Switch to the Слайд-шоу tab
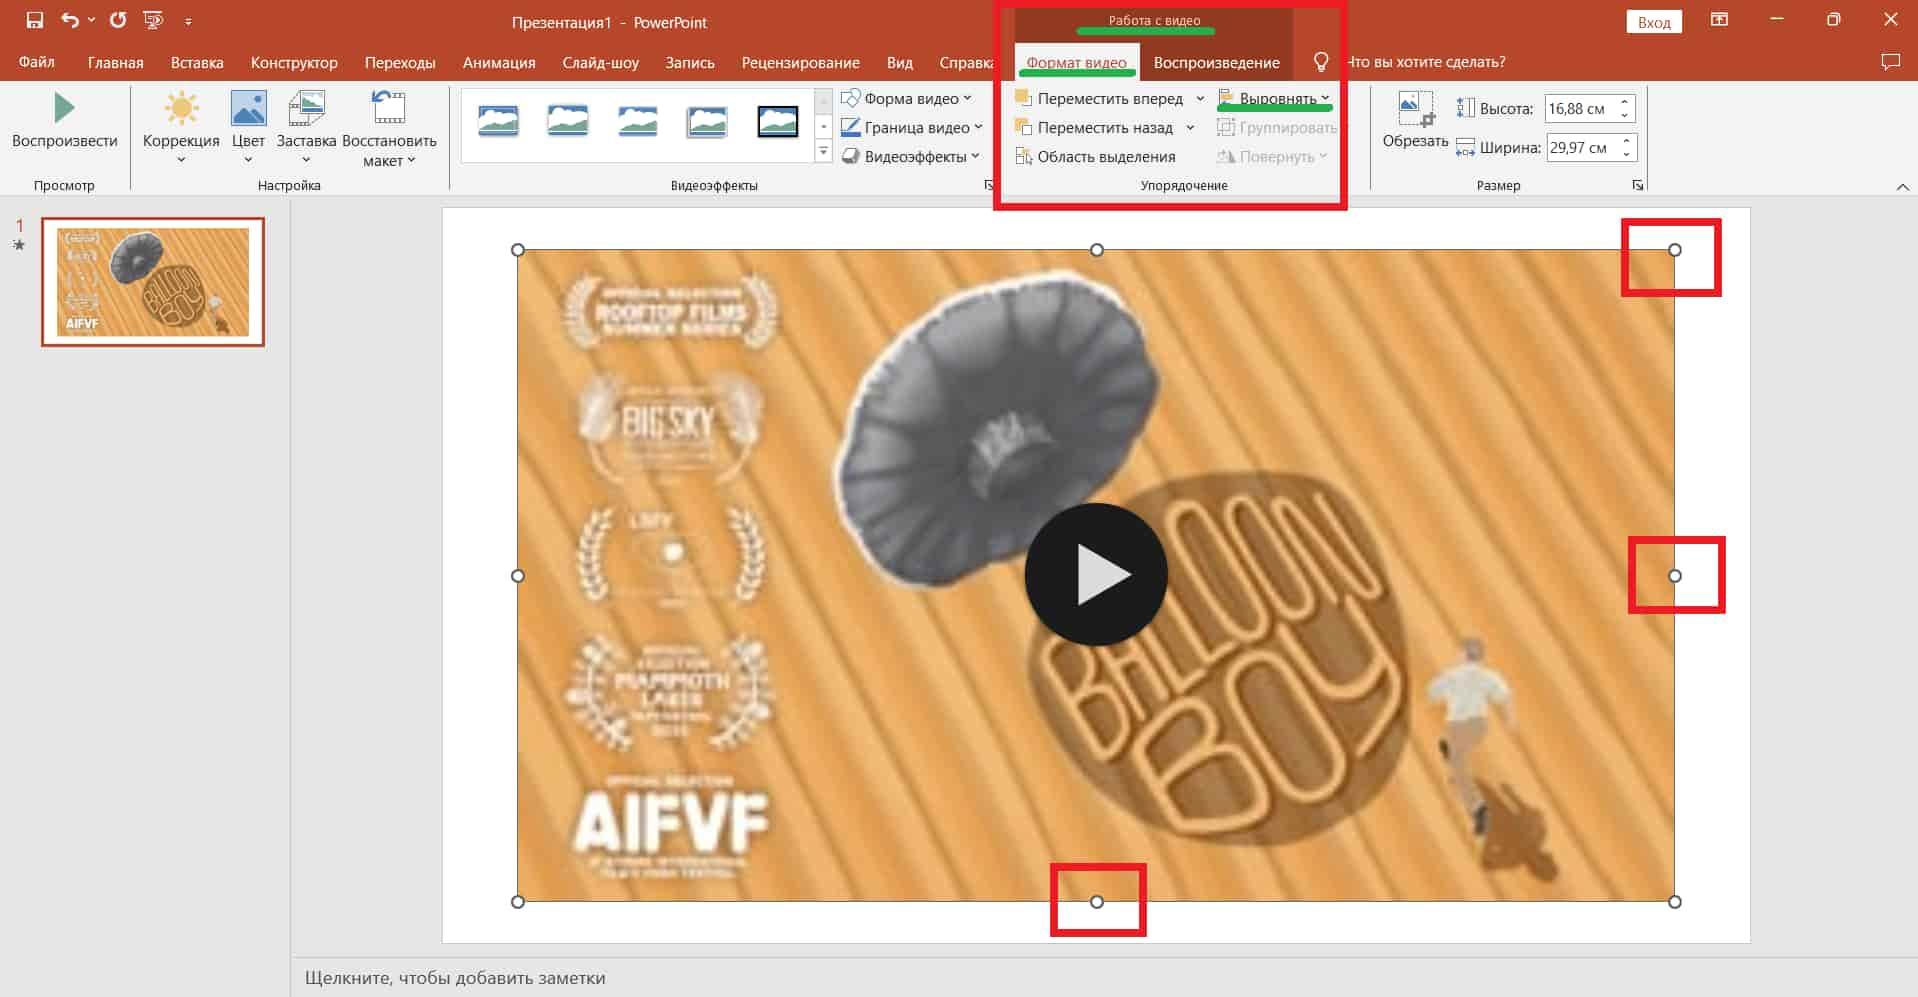The image size is (1918, 997). tap(600, 62)
